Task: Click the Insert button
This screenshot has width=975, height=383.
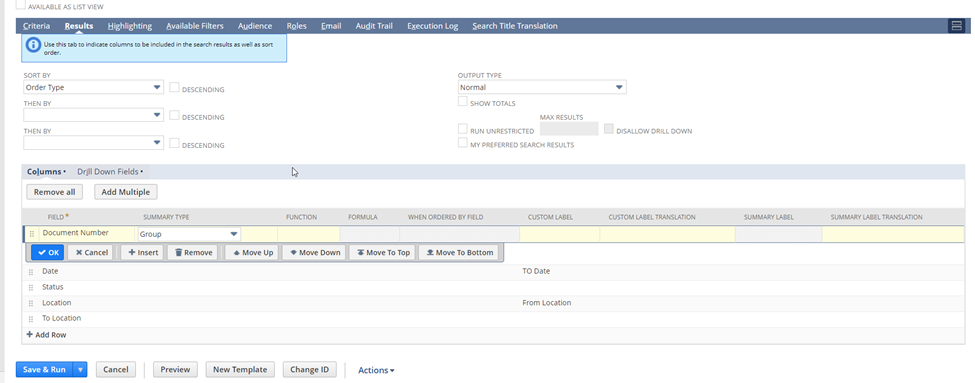Action: point(142,252)
